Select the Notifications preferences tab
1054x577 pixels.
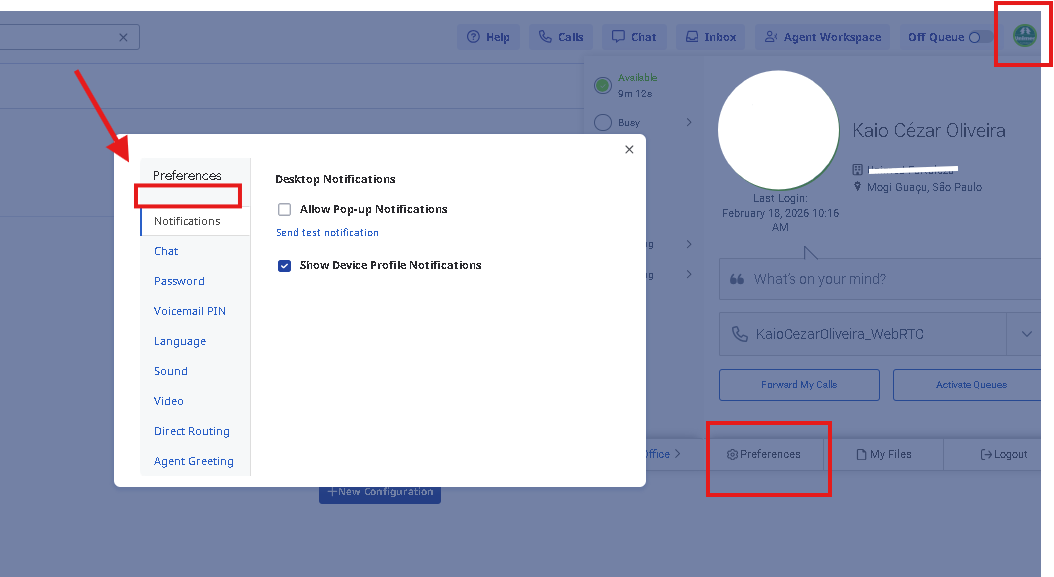click(195, 221)
